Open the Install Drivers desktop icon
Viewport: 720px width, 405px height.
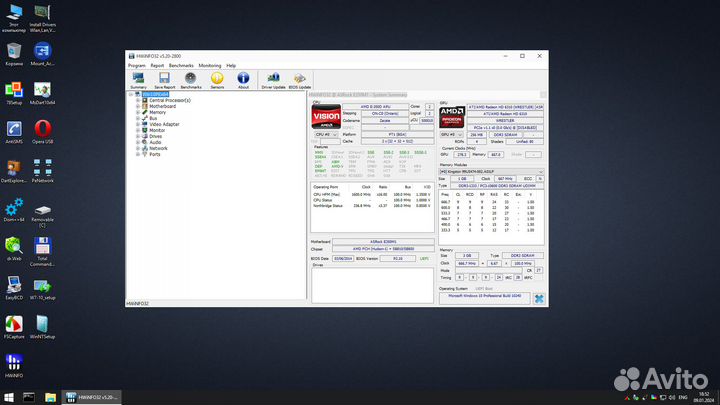pyautogui.click(x=42, y=18)
